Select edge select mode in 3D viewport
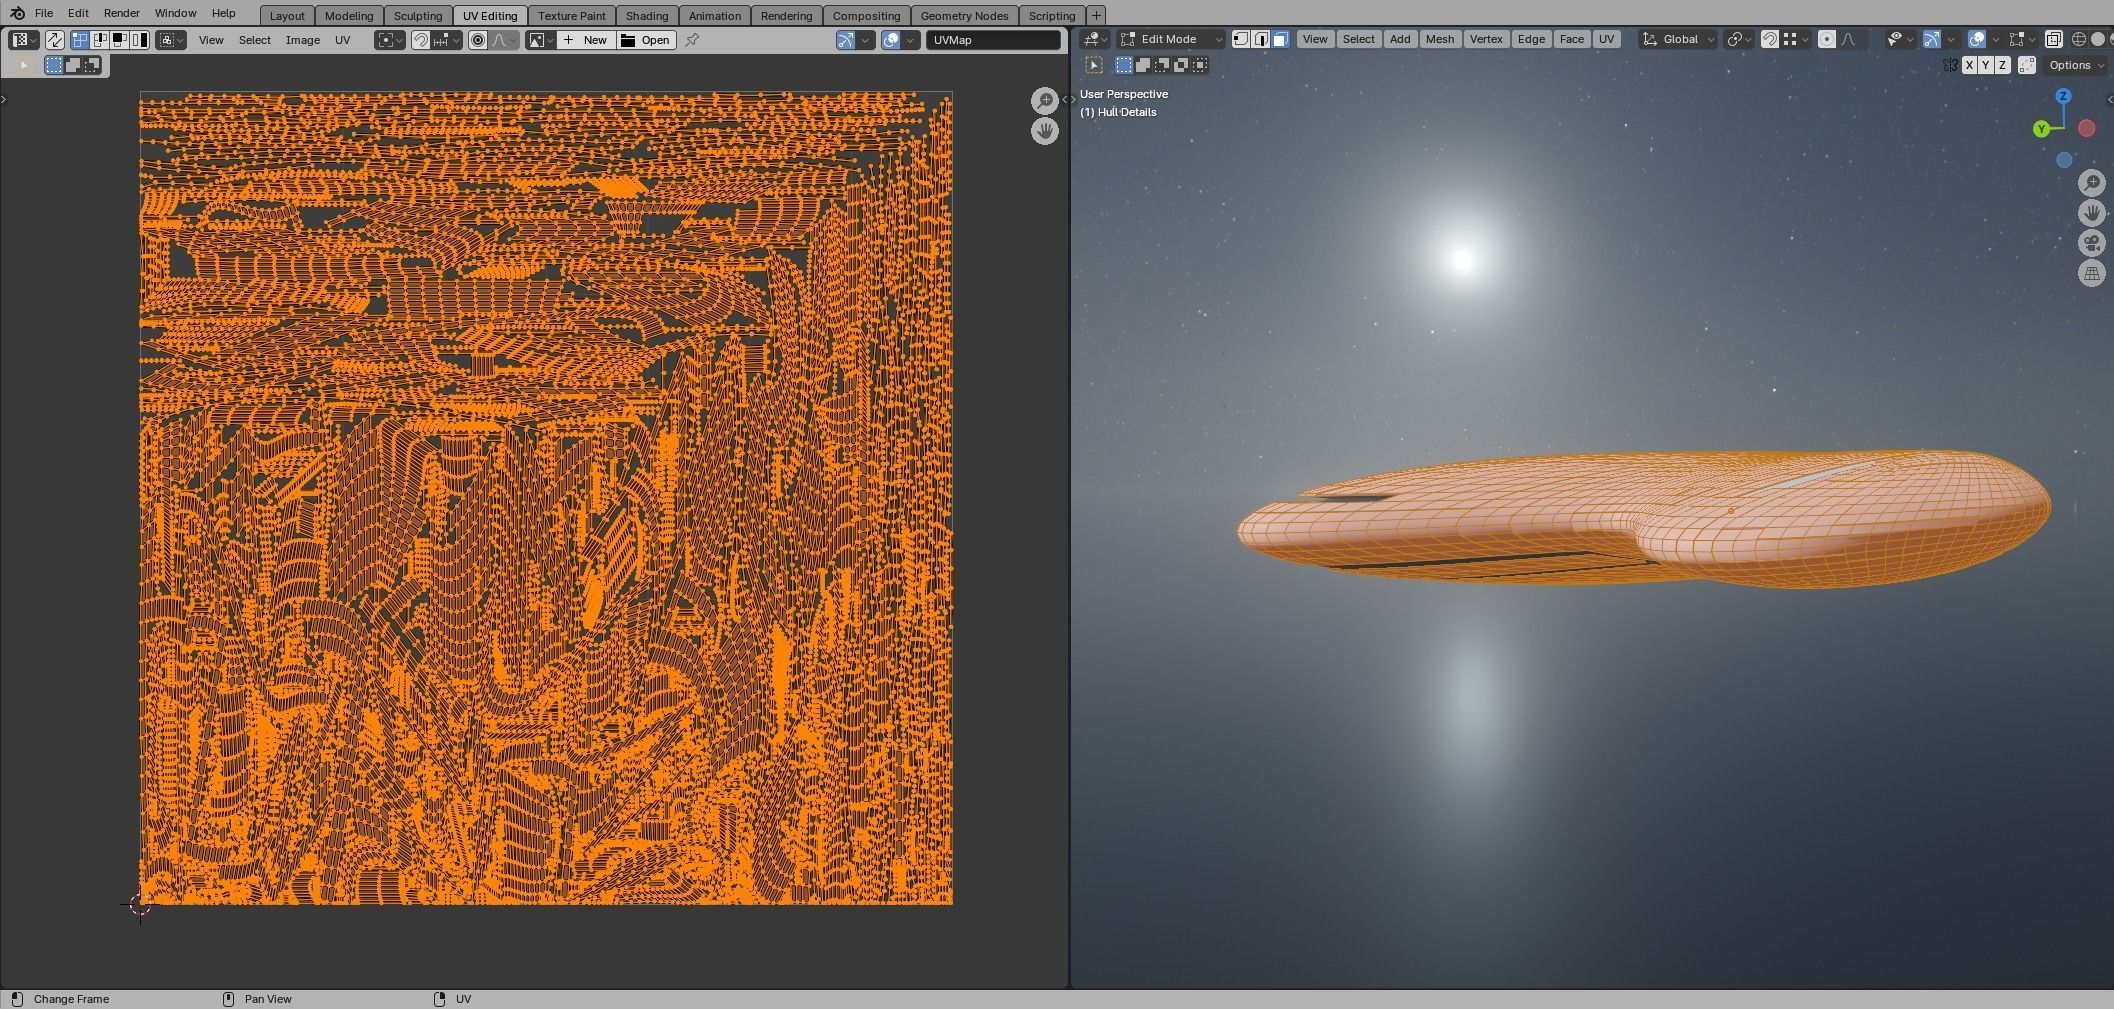 coord(1261,39)
